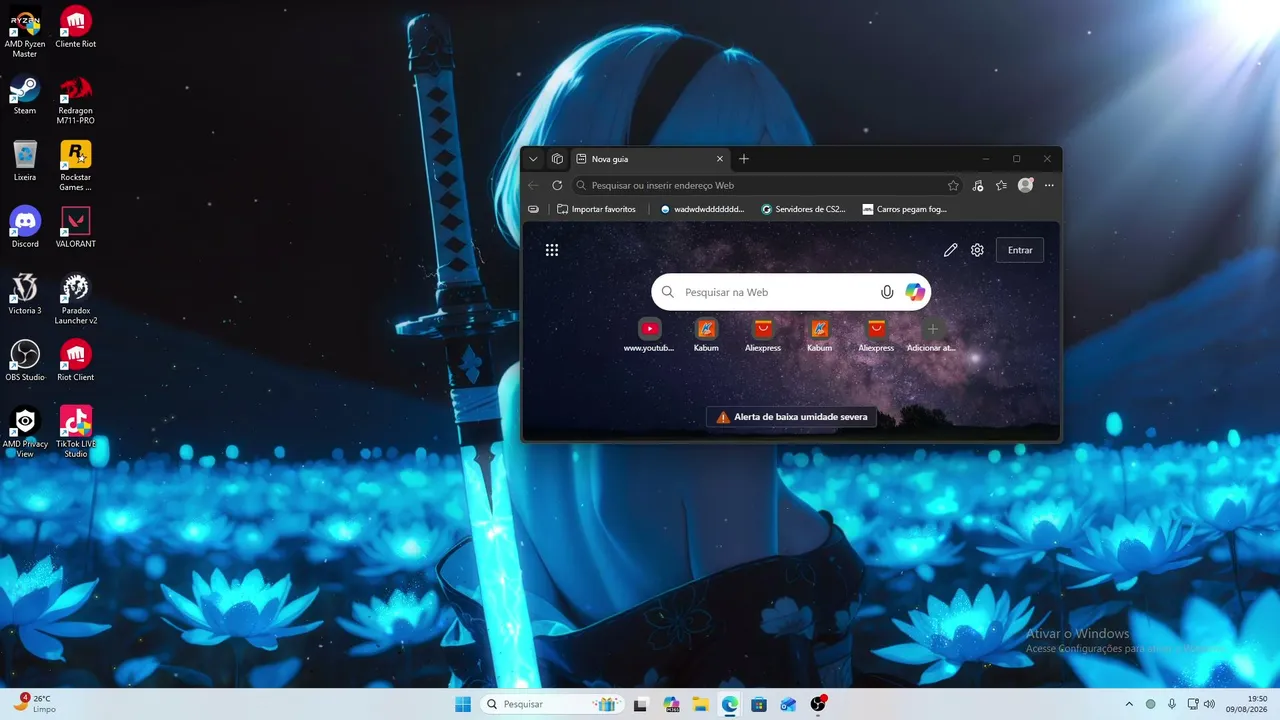Image resolution: width=1280 pixels, height=720 pixels.
Task: Add this page to favorites star
Action: pyautogui.click(x=953, y=185)
